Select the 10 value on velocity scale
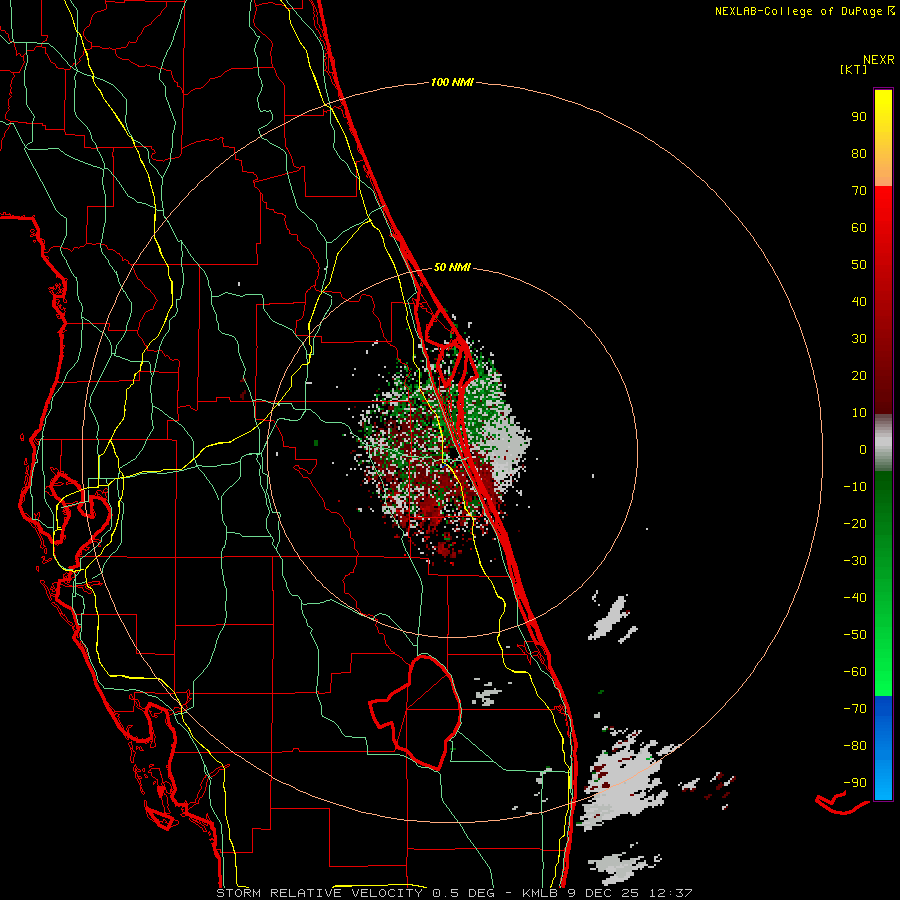900x900 pixels. 859,413
